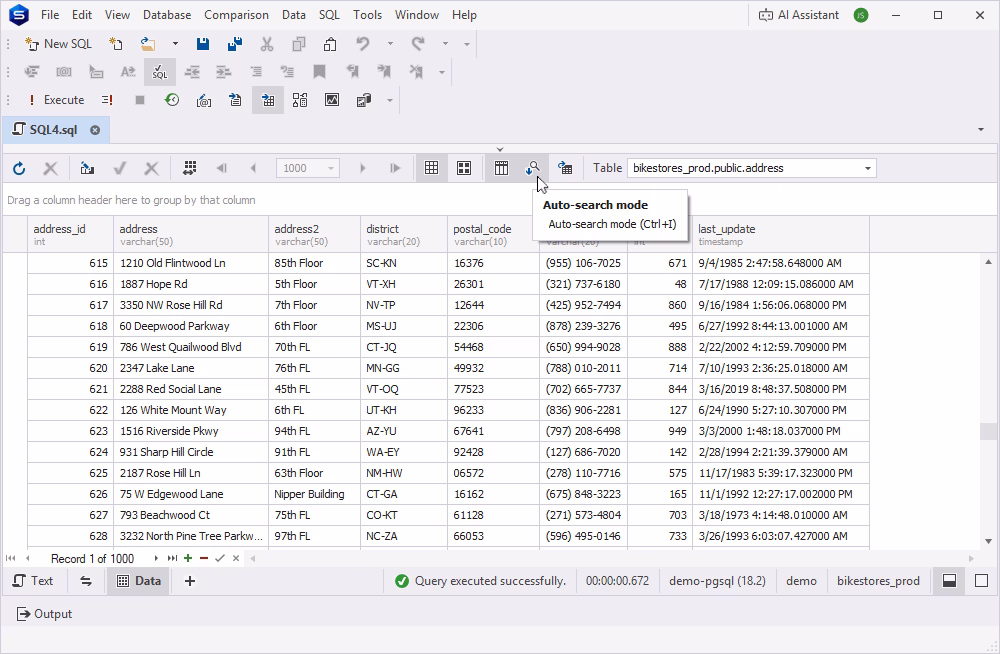Open the execution history clock icon

[x=172, y=100]
